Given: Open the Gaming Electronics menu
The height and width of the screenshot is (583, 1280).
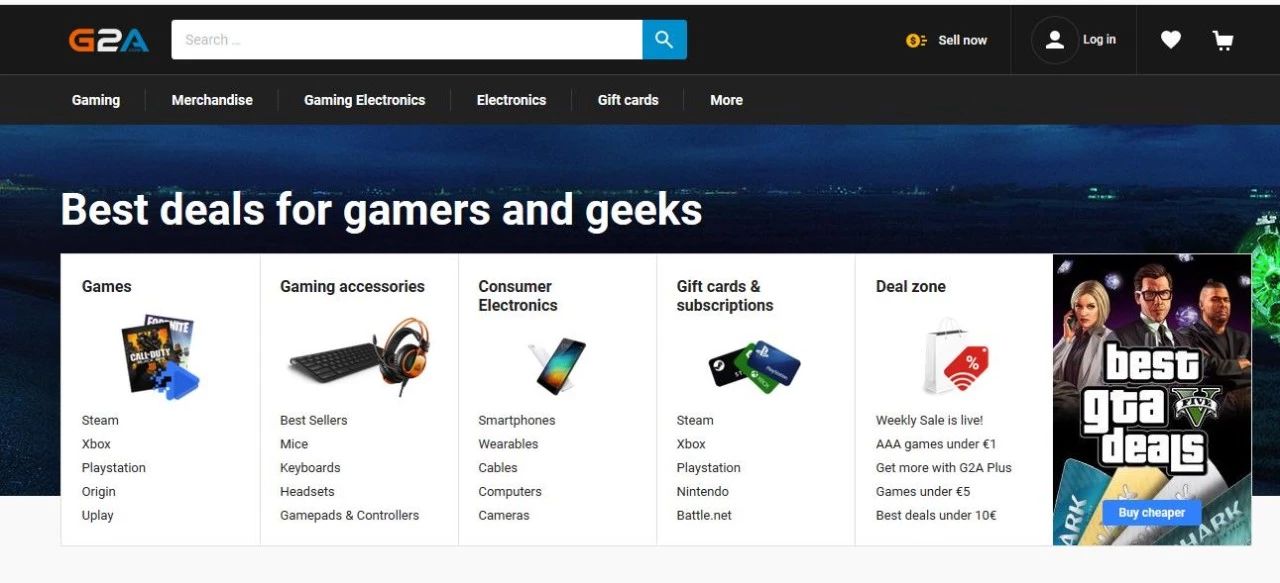Looking at the screenshot, I should click(364, 100).
